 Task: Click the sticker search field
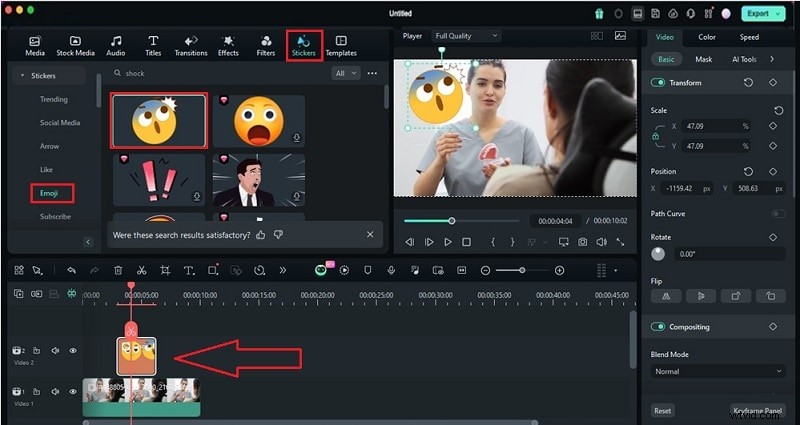pos(219,73)
